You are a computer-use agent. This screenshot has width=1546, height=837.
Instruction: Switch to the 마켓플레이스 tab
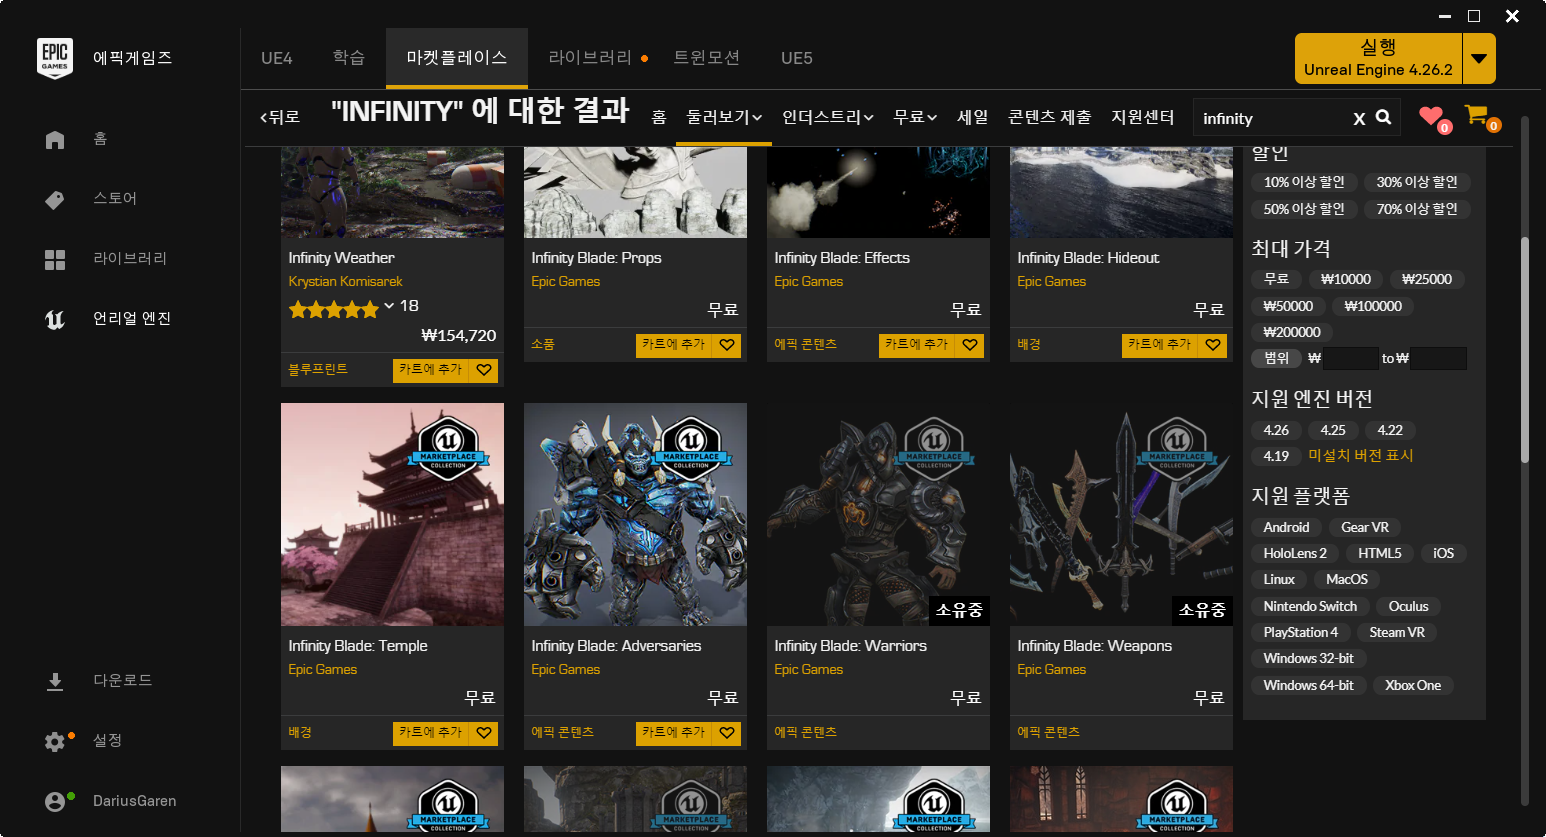[x=457, y=58]
